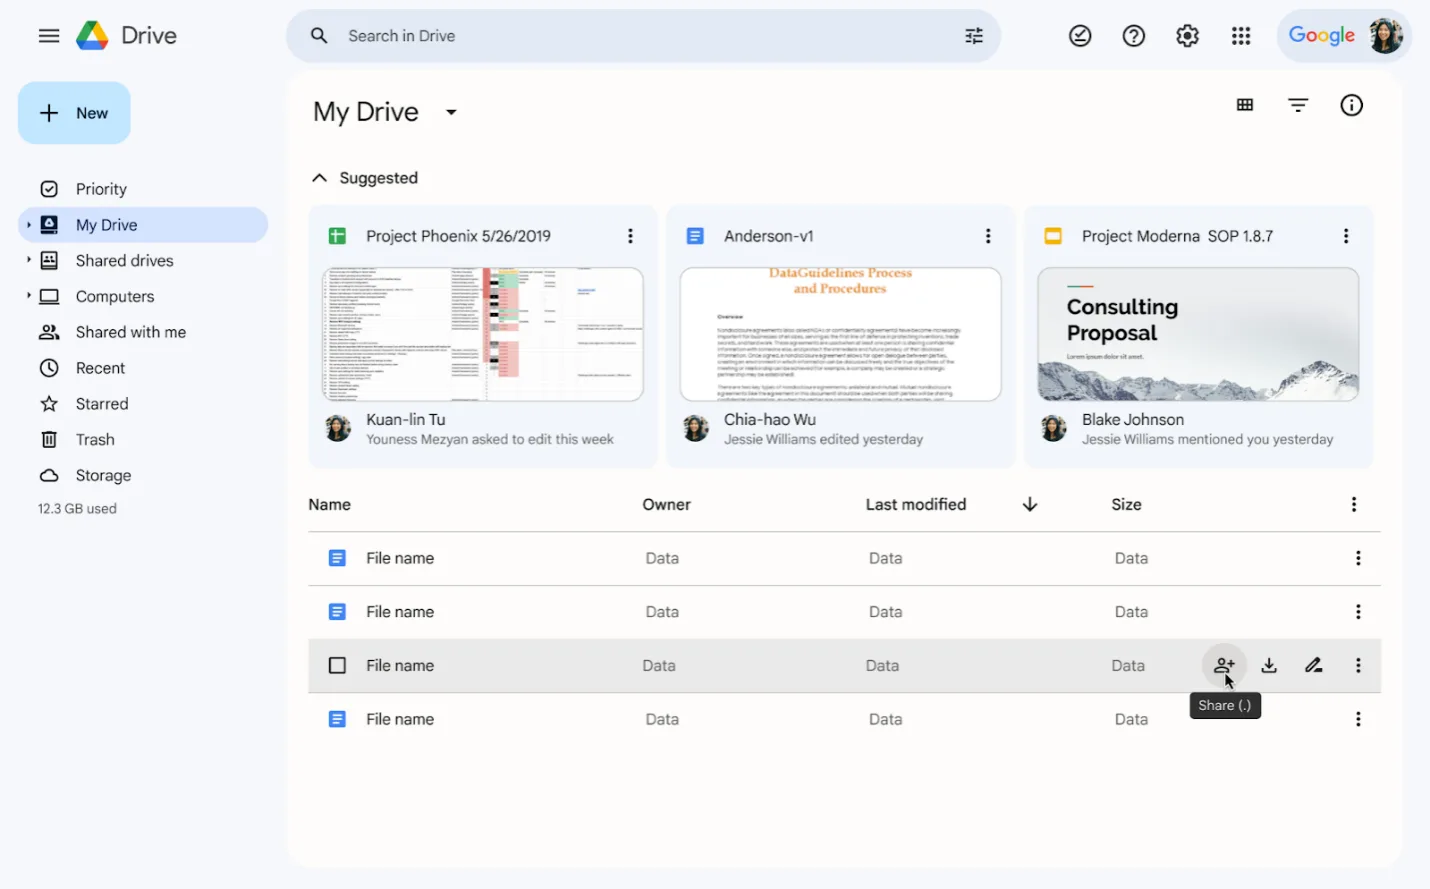This screenshot has height=889, width=1430.
Task: Open the My Drive dropdown arrow
Action: pos(450,112)
